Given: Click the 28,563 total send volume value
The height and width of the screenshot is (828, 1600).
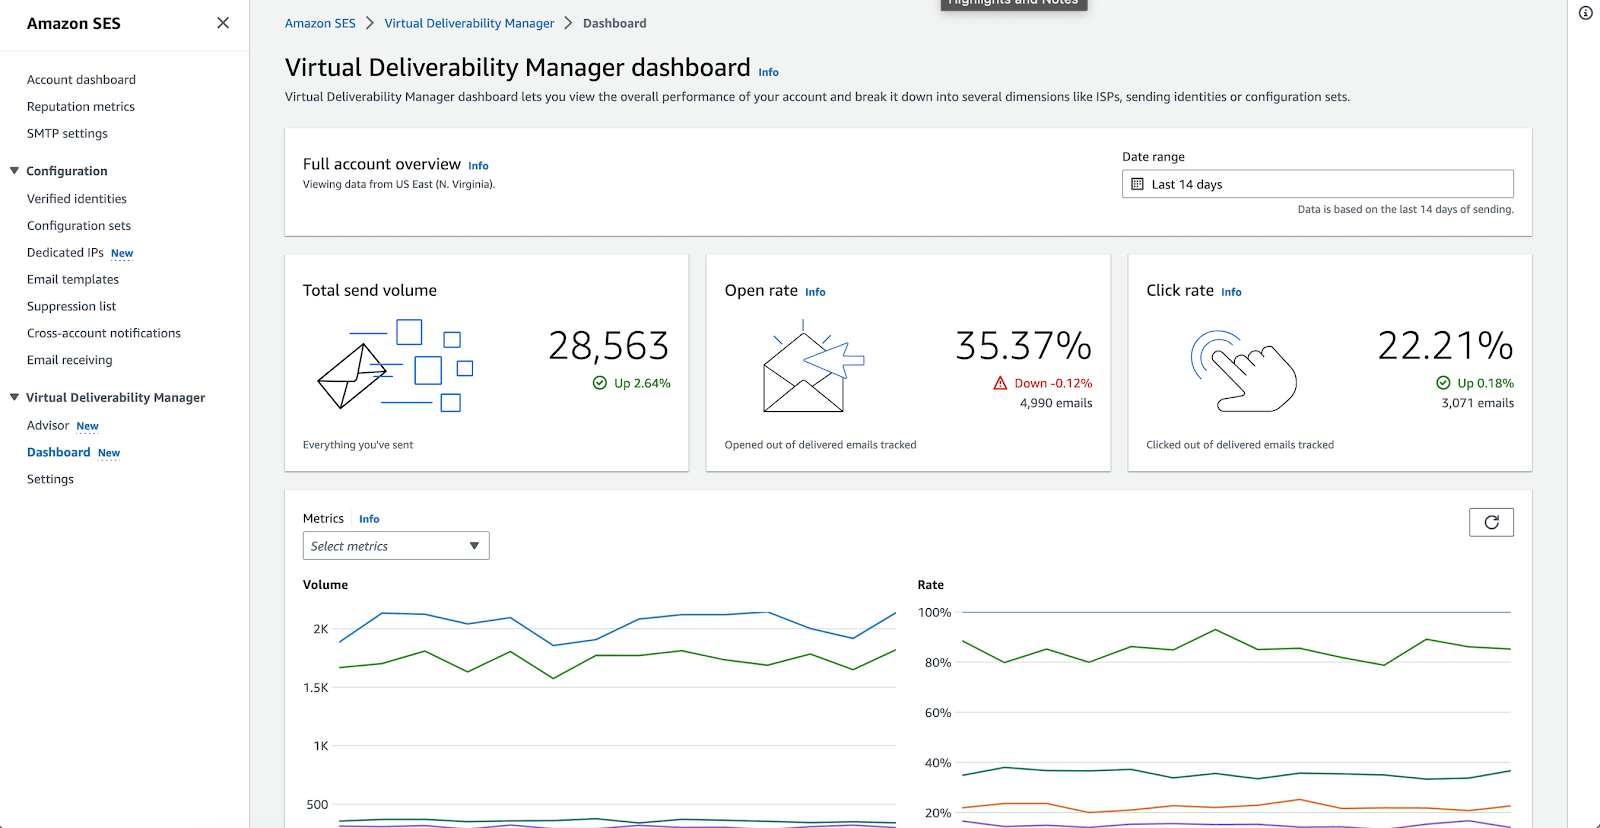Looking at the screenshot, I should (609, 346).
